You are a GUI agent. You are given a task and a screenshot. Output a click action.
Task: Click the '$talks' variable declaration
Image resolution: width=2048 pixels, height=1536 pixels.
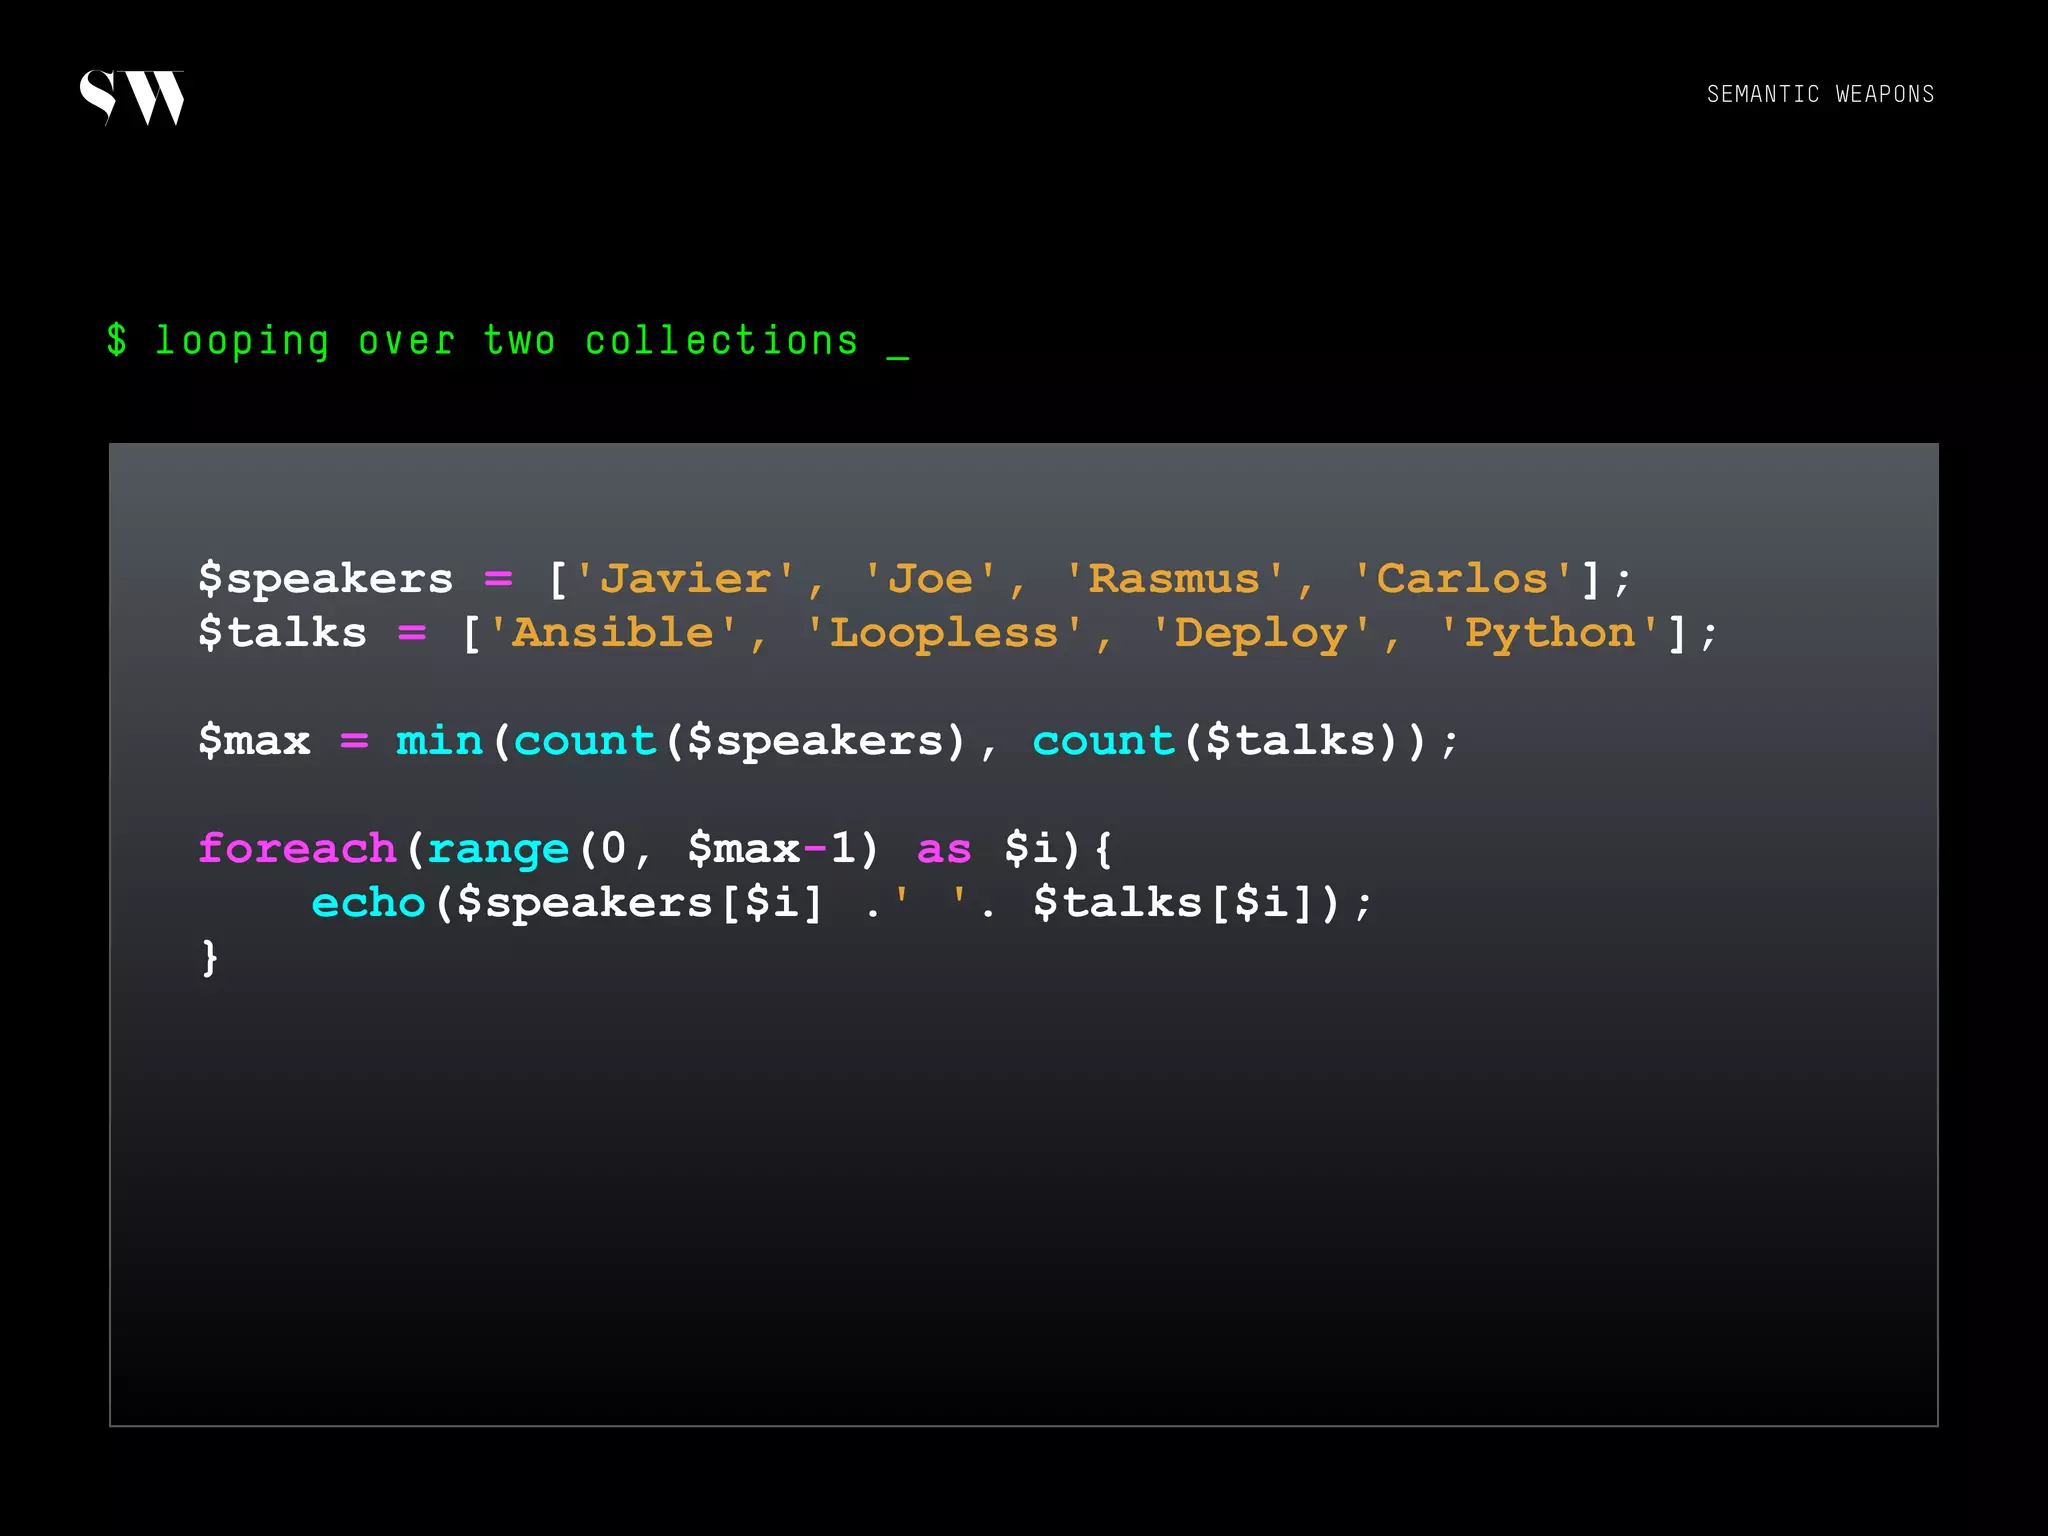(282, 633)
